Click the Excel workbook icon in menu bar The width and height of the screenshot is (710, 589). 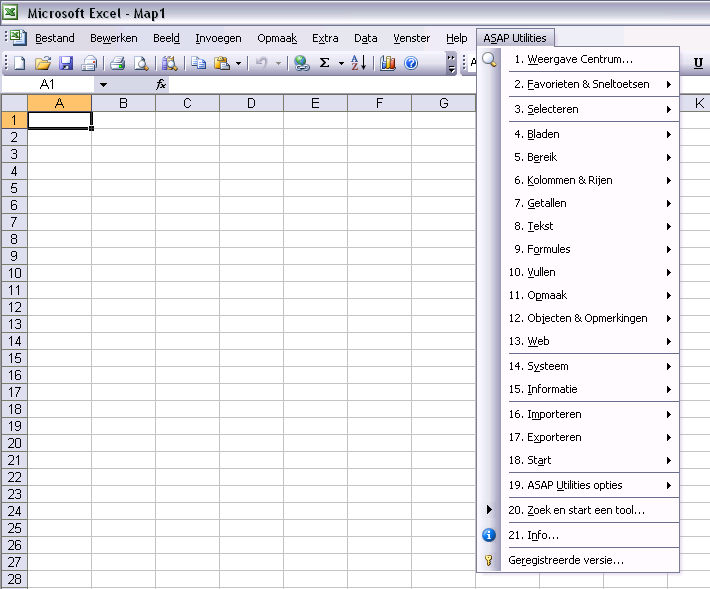click(x=18, y=38)
